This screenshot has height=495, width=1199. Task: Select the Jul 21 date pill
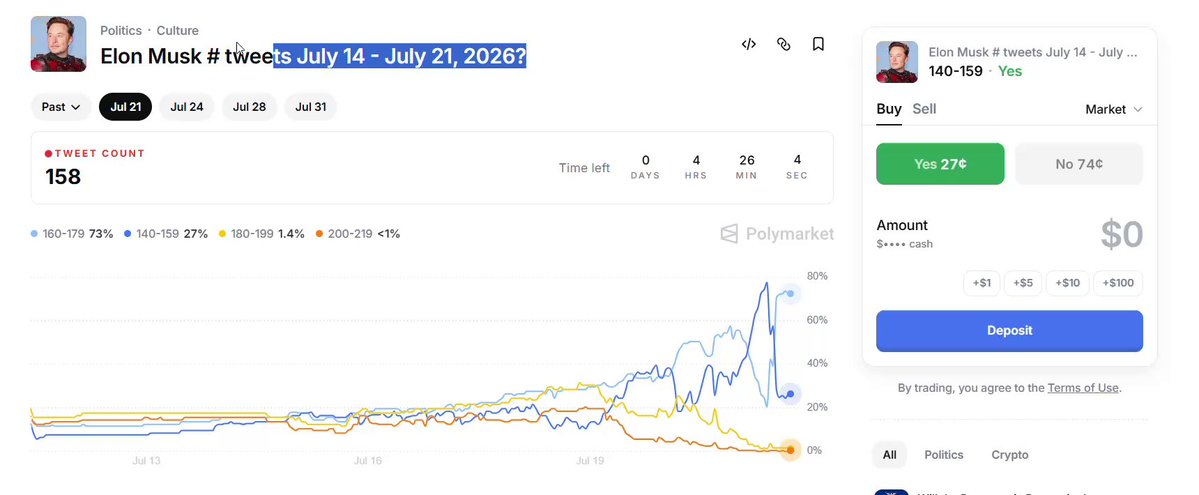click(125, 107)
